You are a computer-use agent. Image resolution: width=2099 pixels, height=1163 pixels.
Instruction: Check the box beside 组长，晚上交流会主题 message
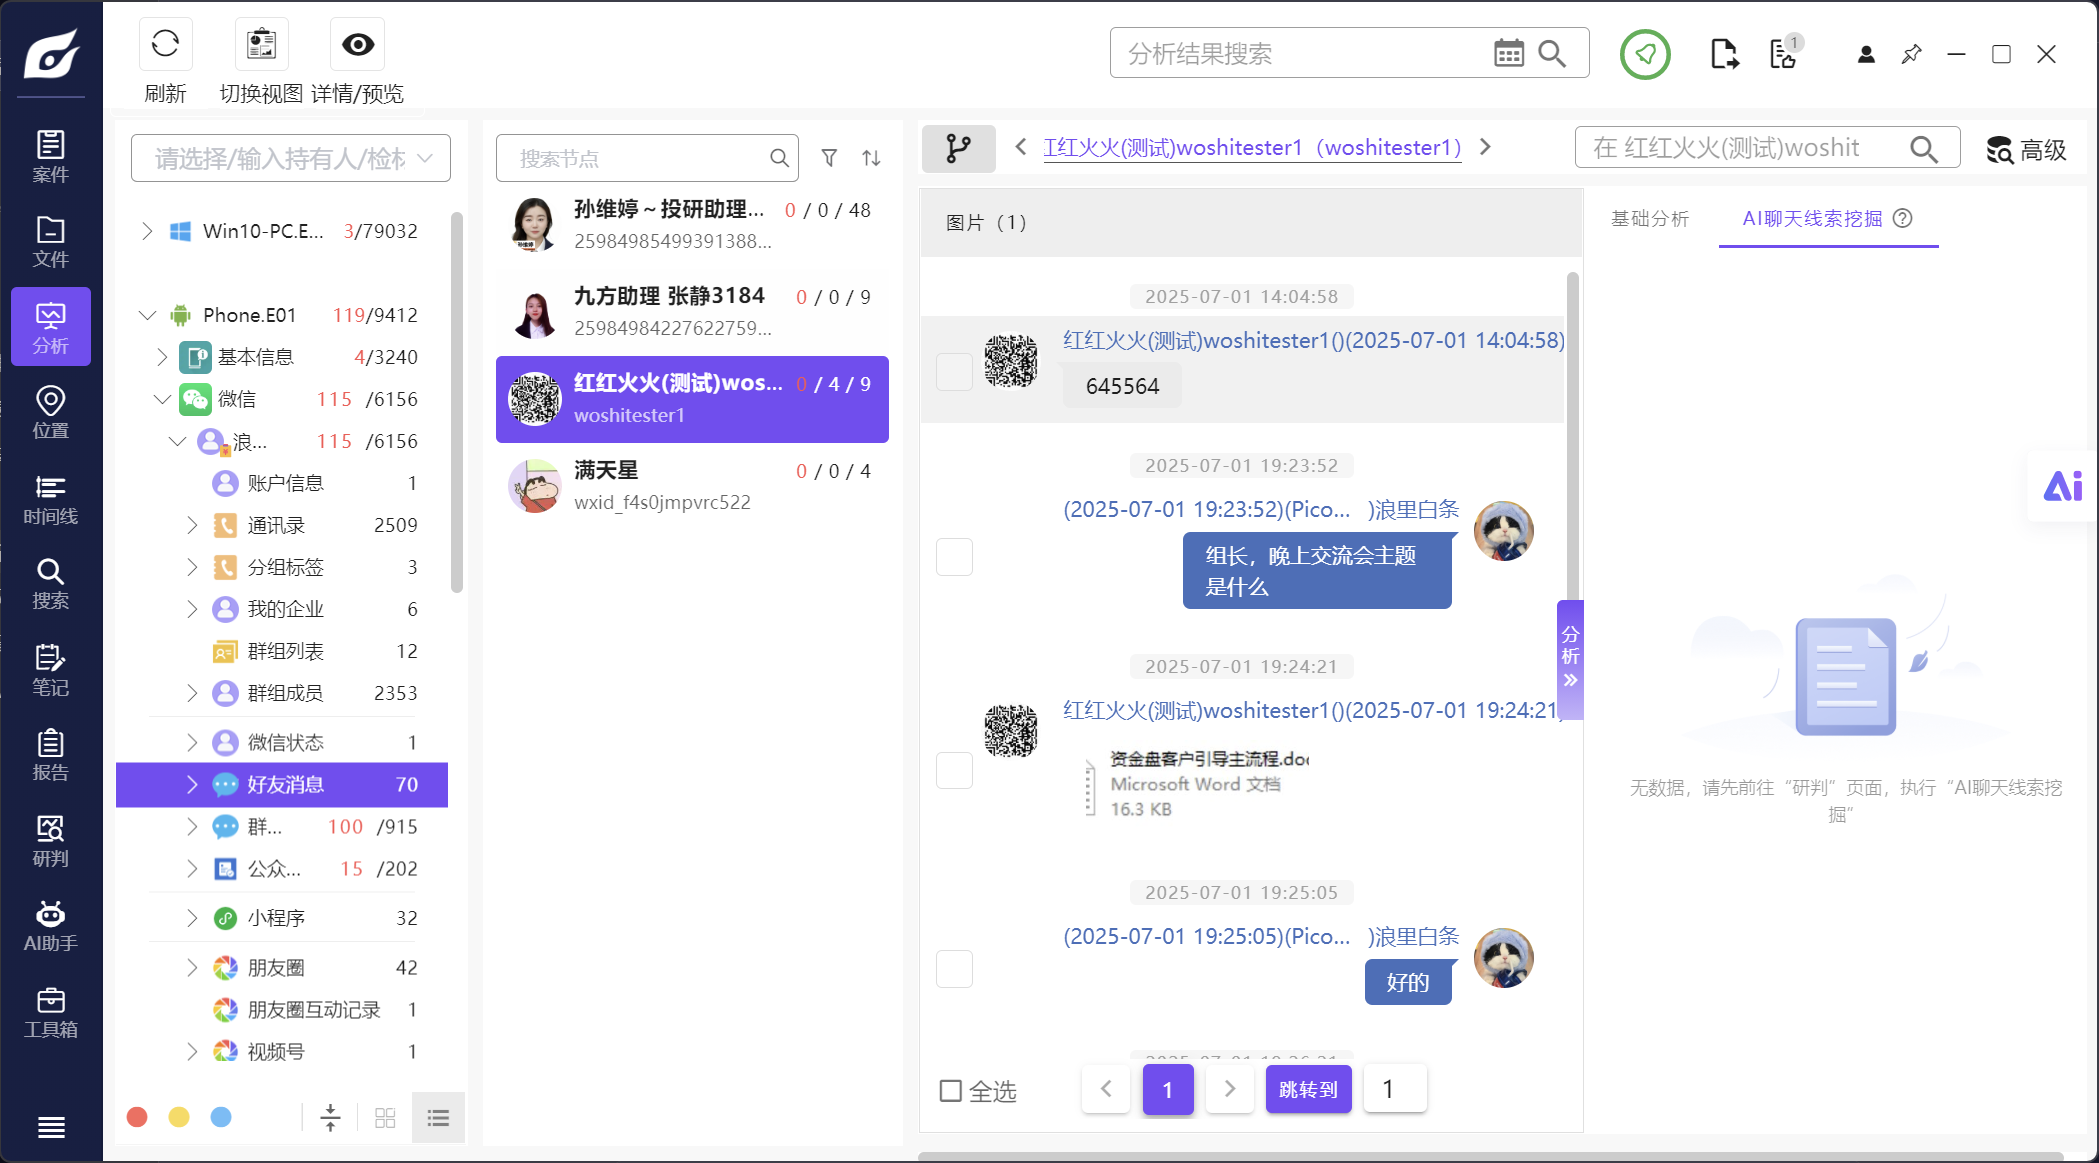point(954,557)
